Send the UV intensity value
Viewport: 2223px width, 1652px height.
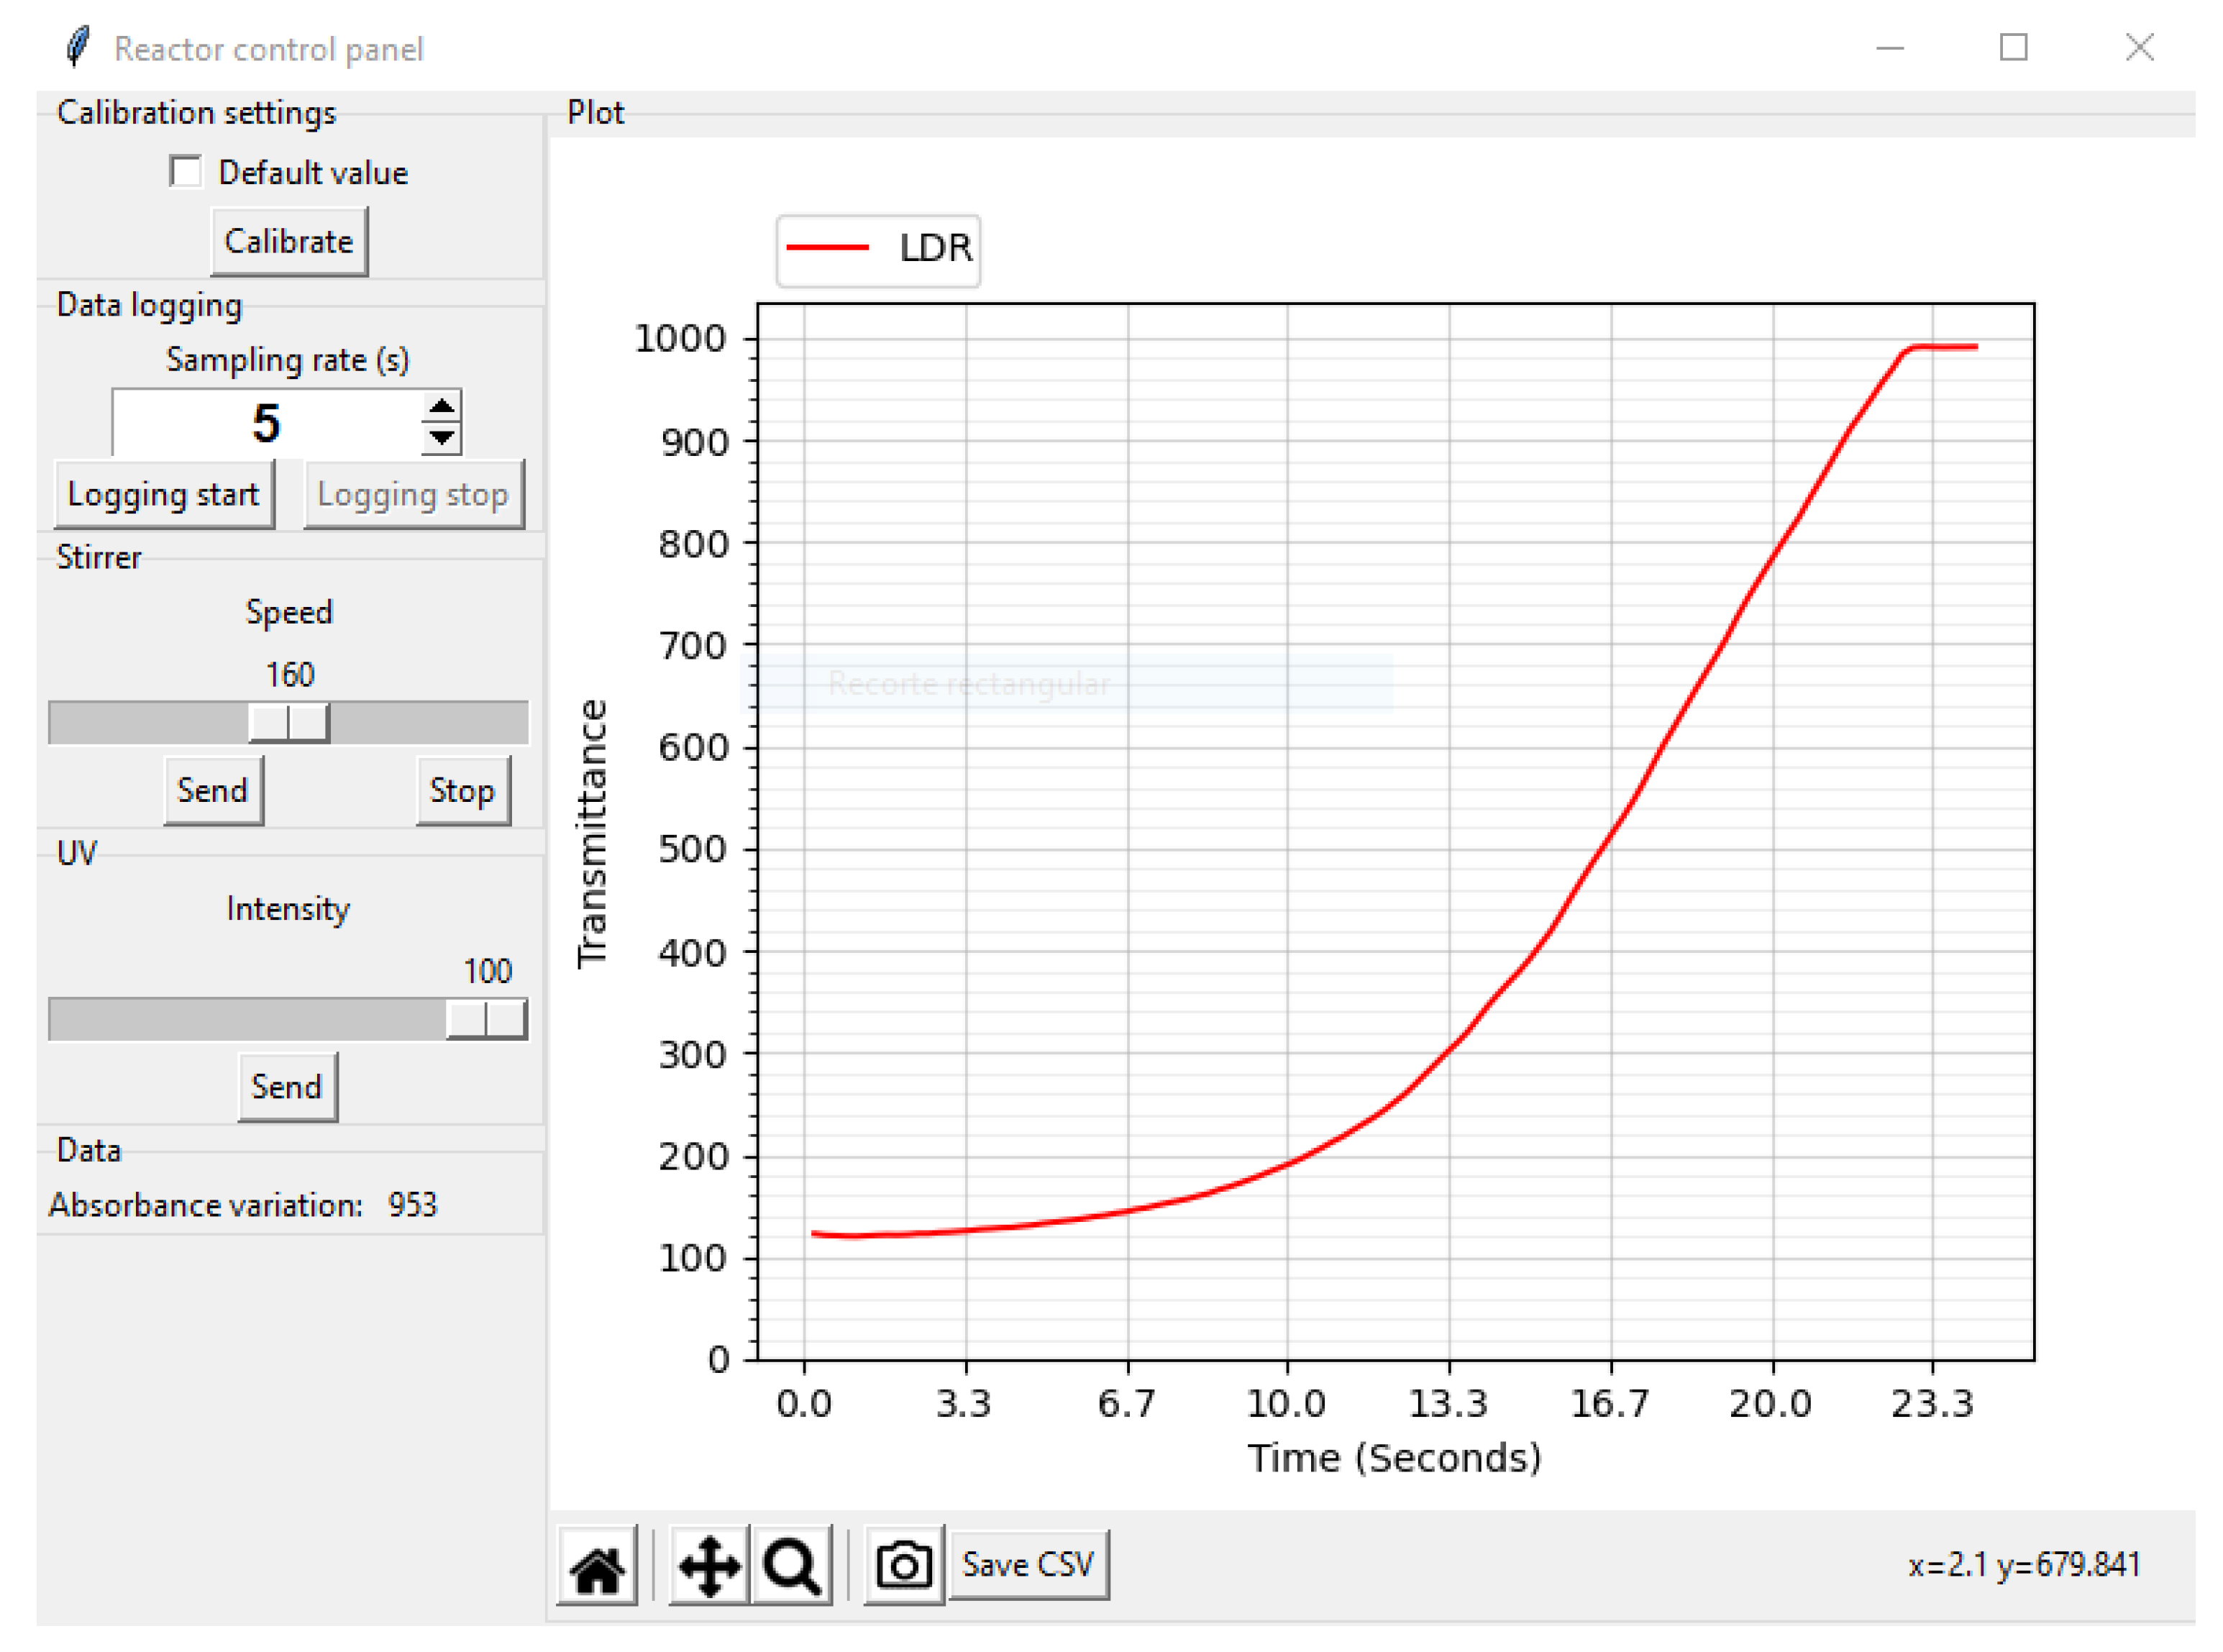tap(287, 1086)
